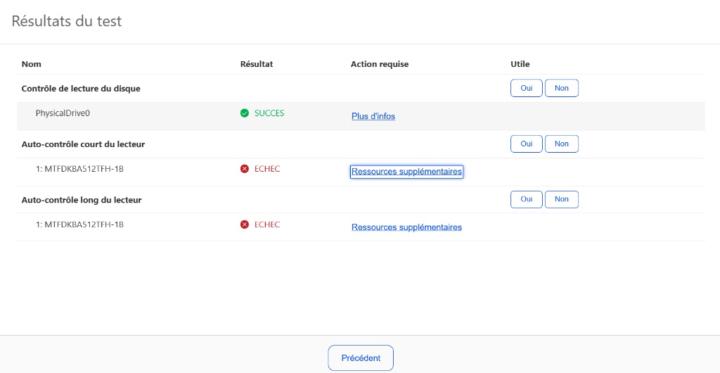The height and width of the screenshot is (373, 720).
Task: Click the Action requise column header
Action: (x=379, y=64)
